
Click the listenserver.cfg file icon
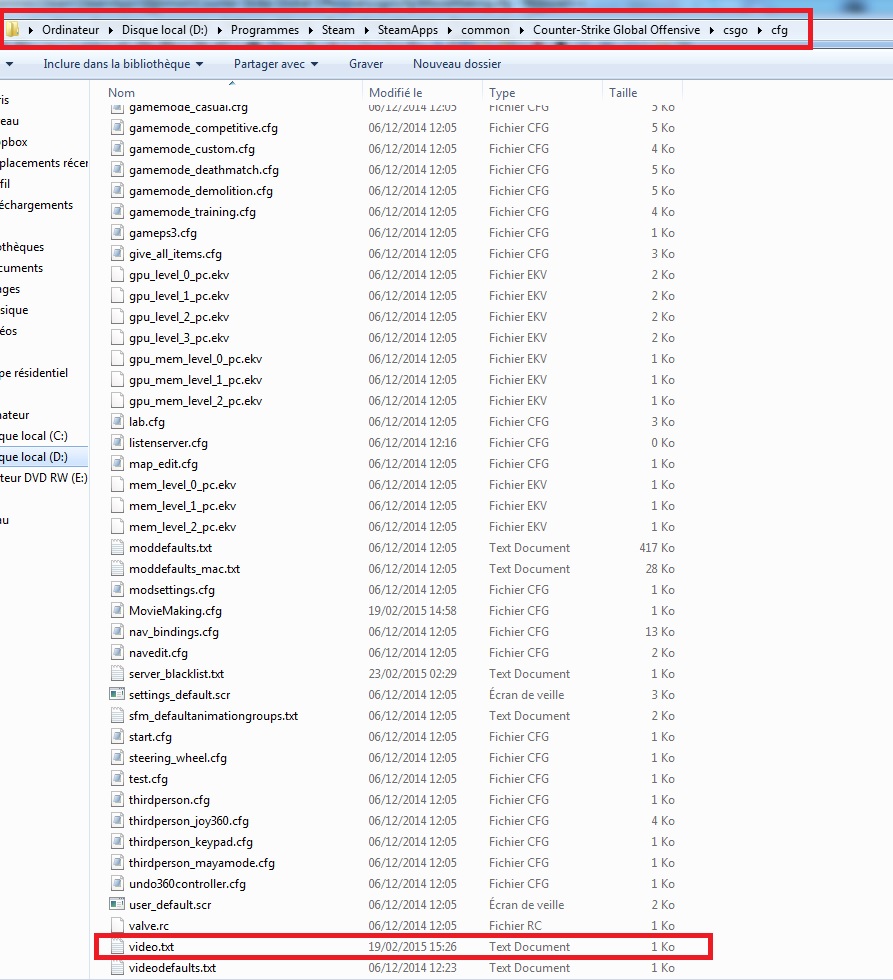tap(117, 442)
